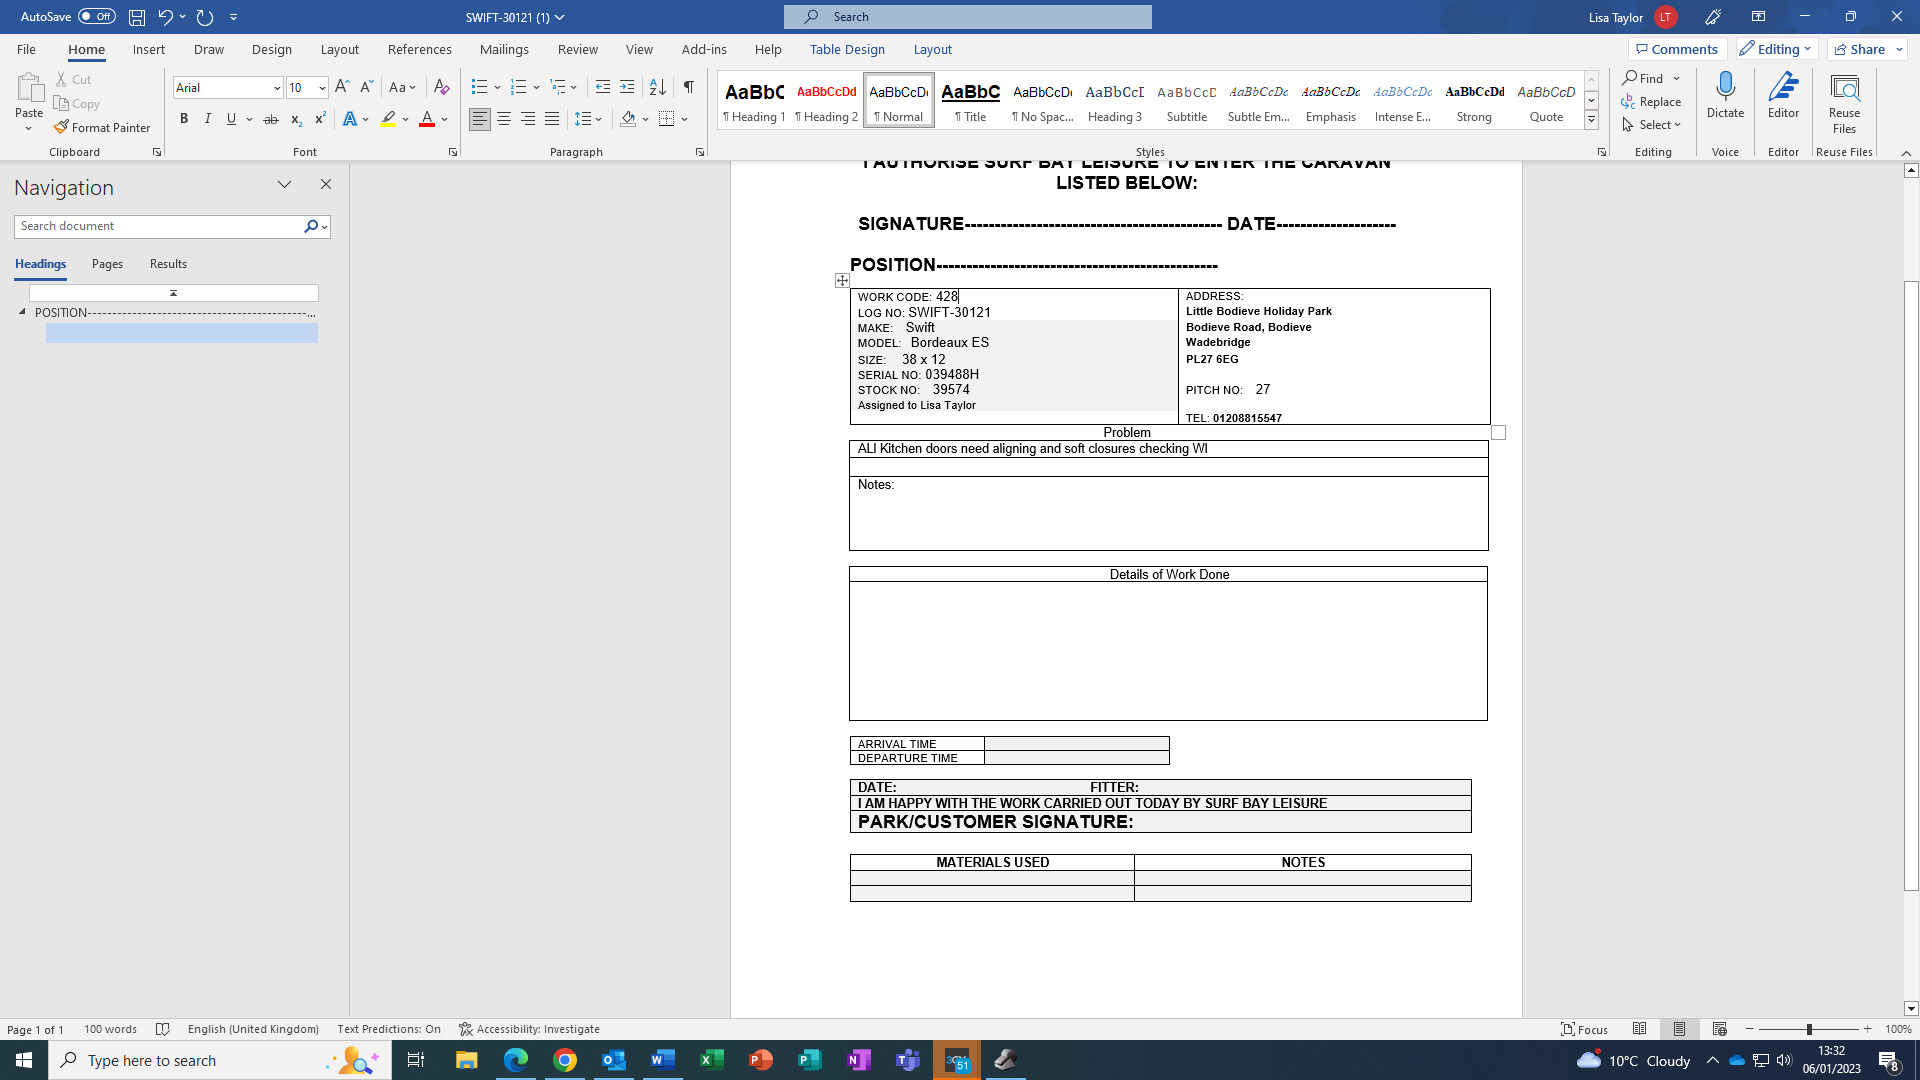This screenshot has height=1080, width=1920.
Task: Switch to the Pages tab in the Navigation pane
Action: [x=107, y=264]
